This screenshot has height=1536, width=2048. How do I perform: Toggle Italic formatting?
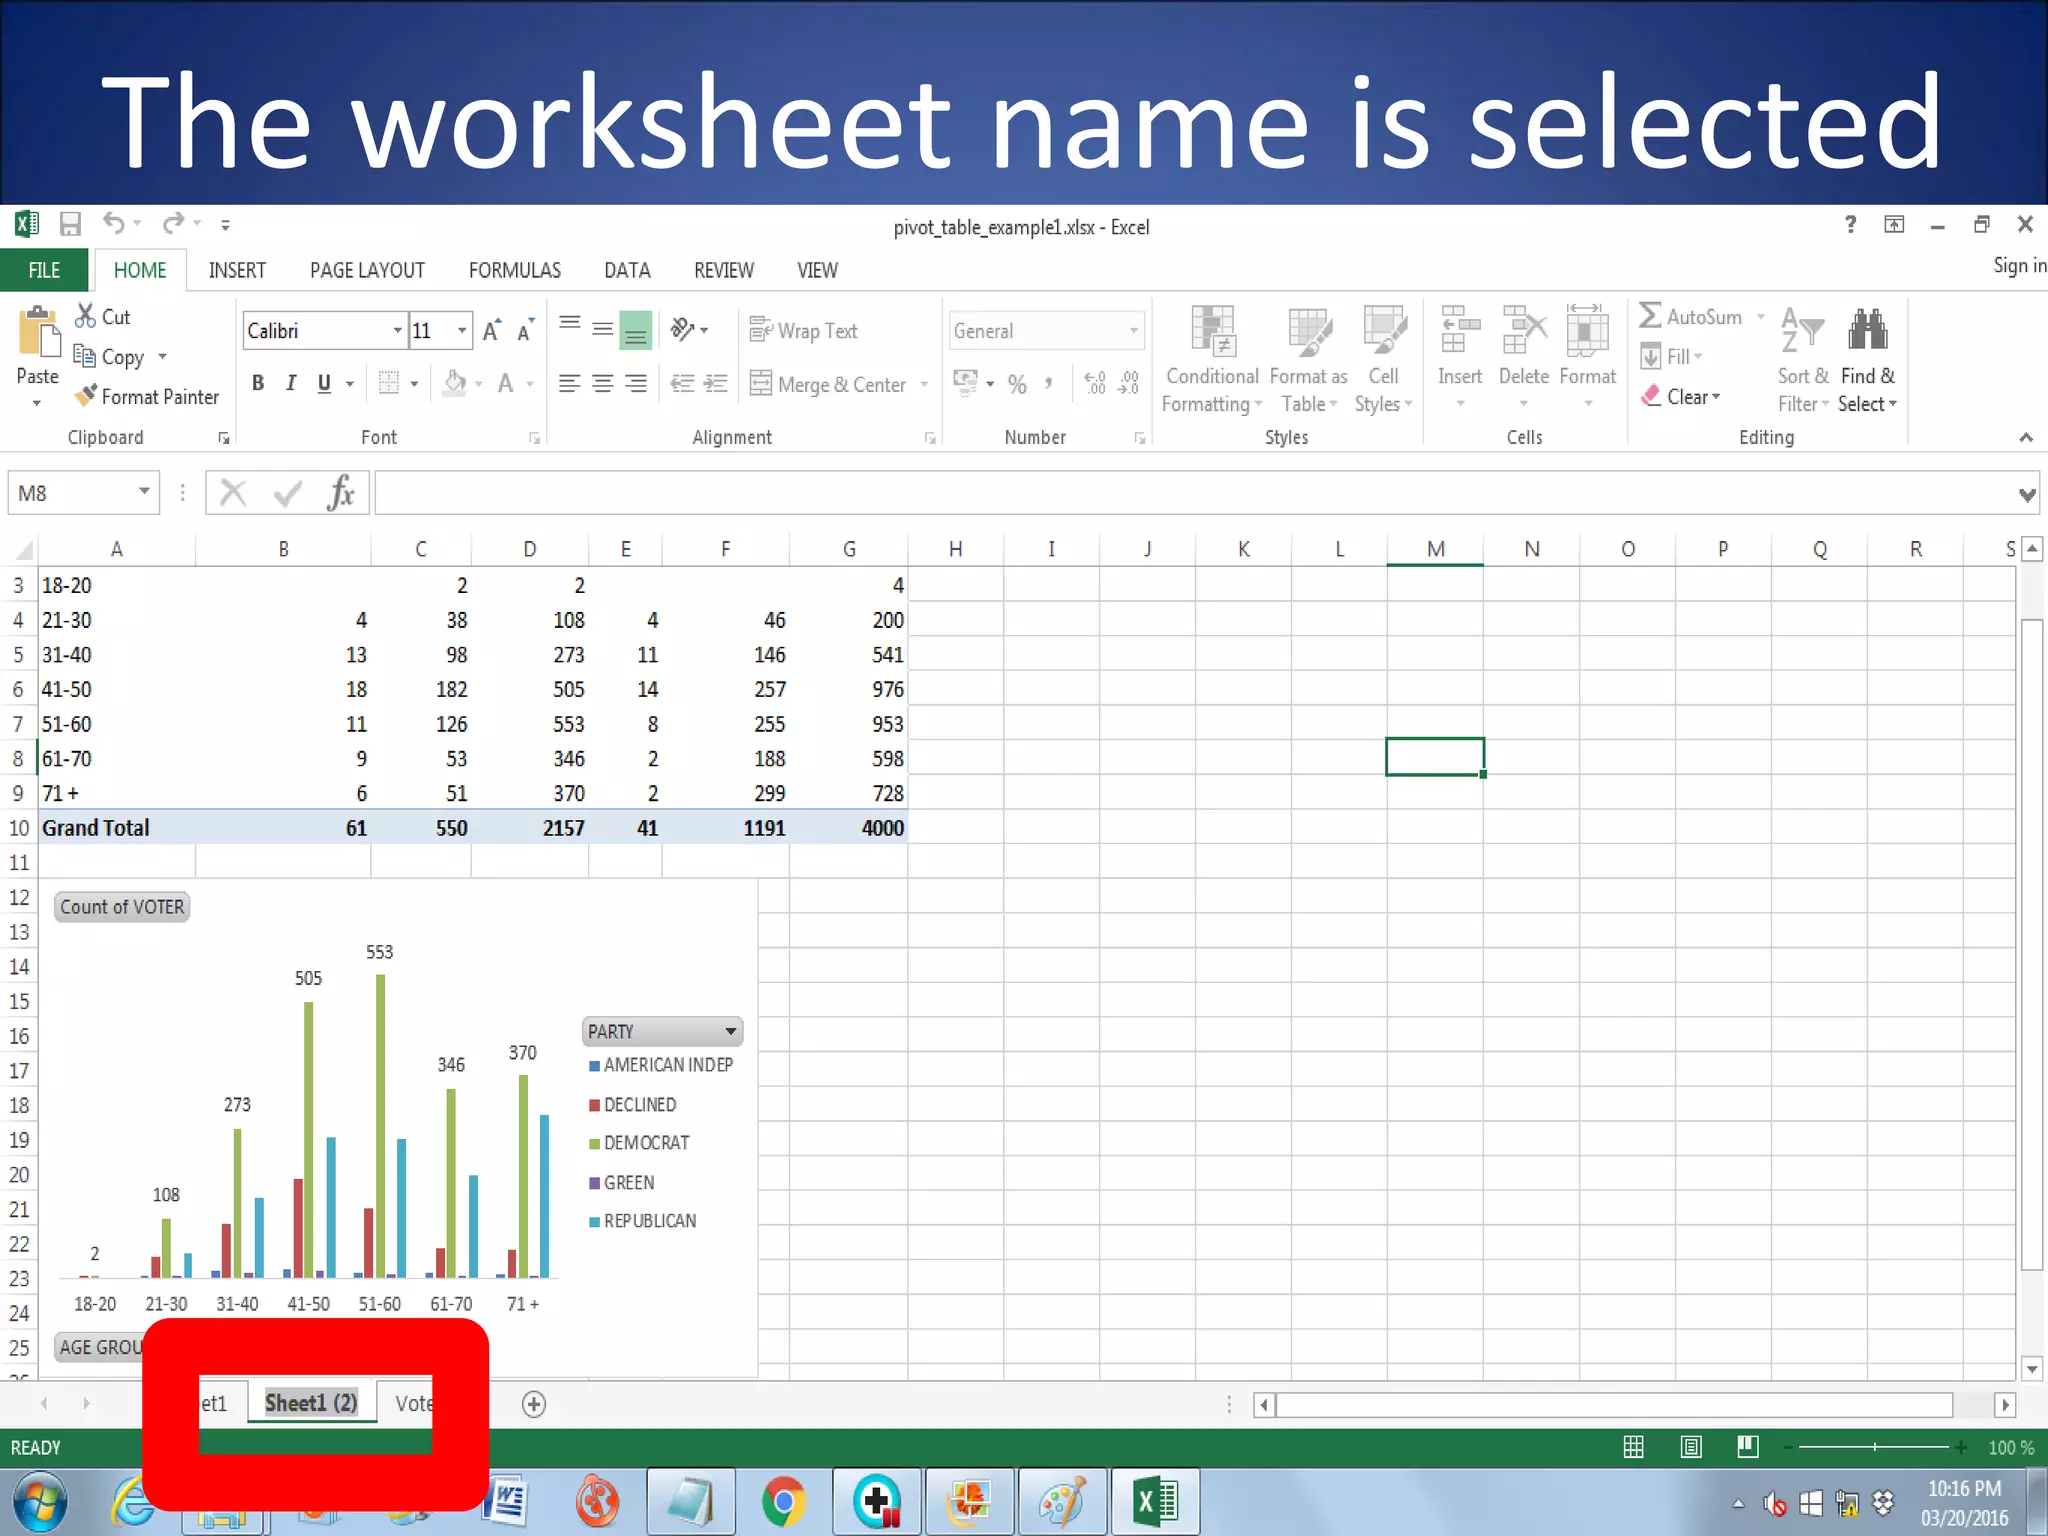coord(291,383)
